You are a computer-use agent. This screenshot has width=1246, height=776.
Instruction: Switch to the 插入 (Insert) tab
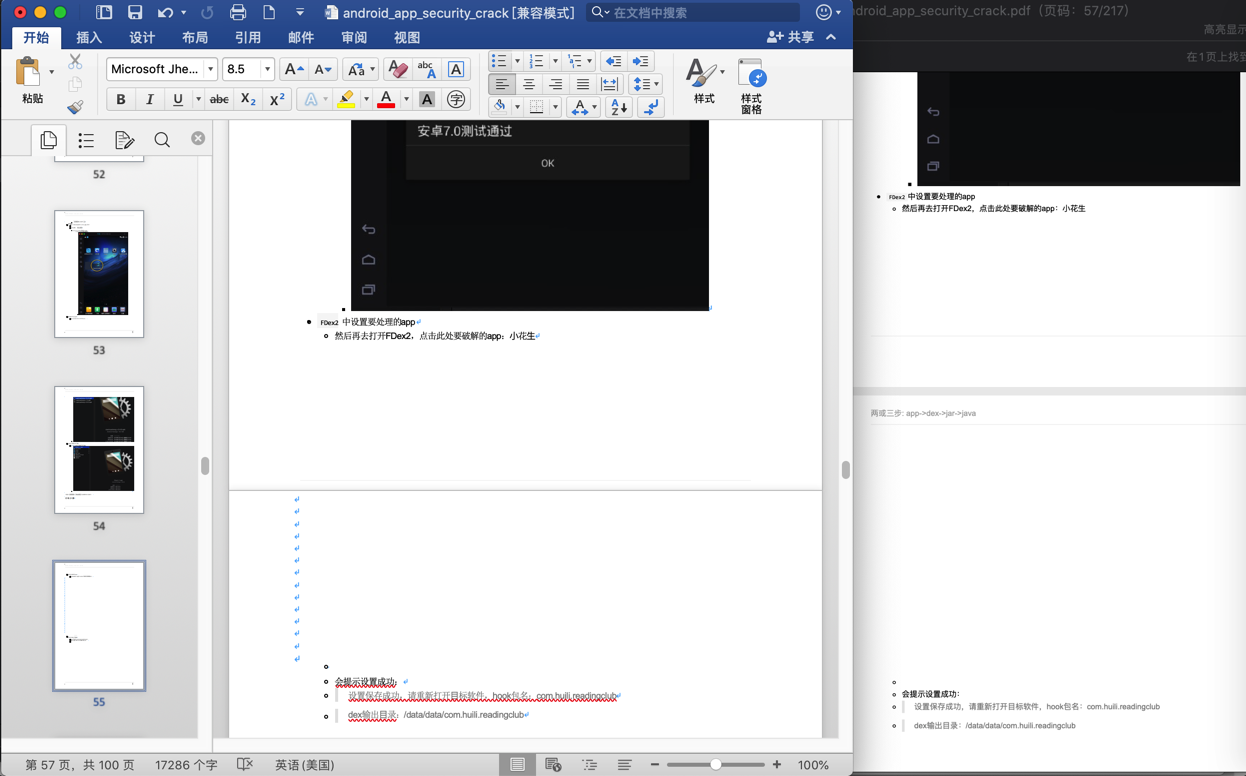89,37
